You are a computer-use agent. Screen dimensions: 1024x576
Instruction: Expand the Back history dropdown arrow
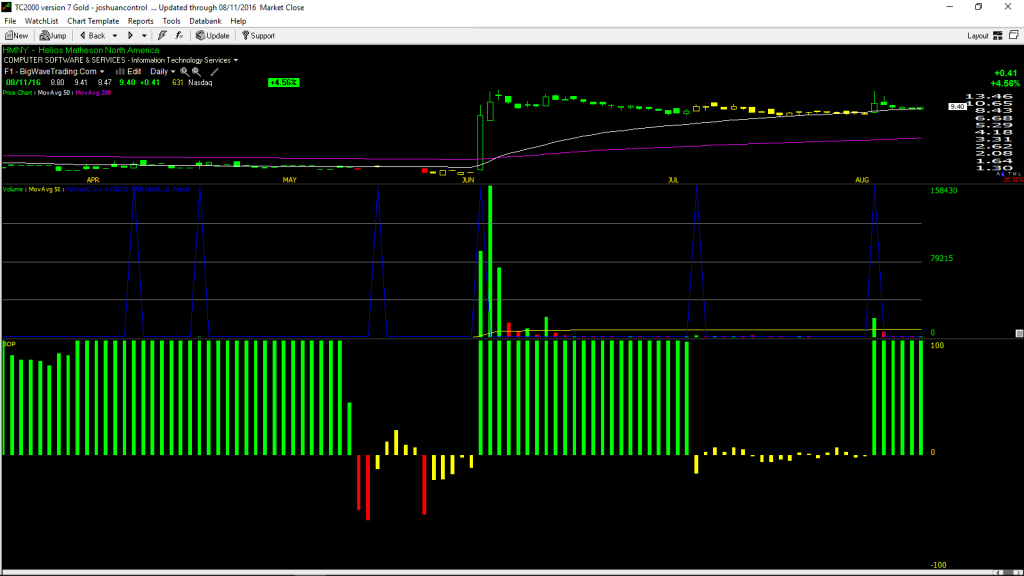pyautogui.click(x=115, y=36)
